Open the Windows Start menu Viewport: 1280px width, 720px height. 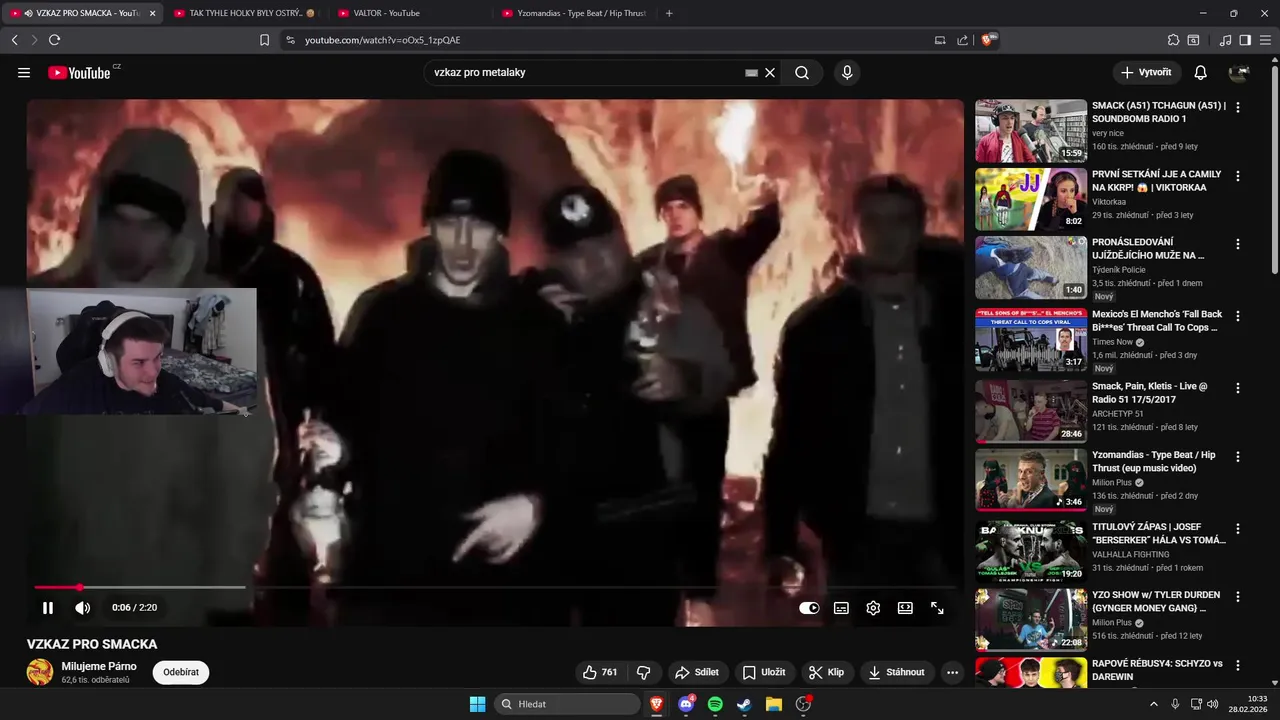point(477,704)
